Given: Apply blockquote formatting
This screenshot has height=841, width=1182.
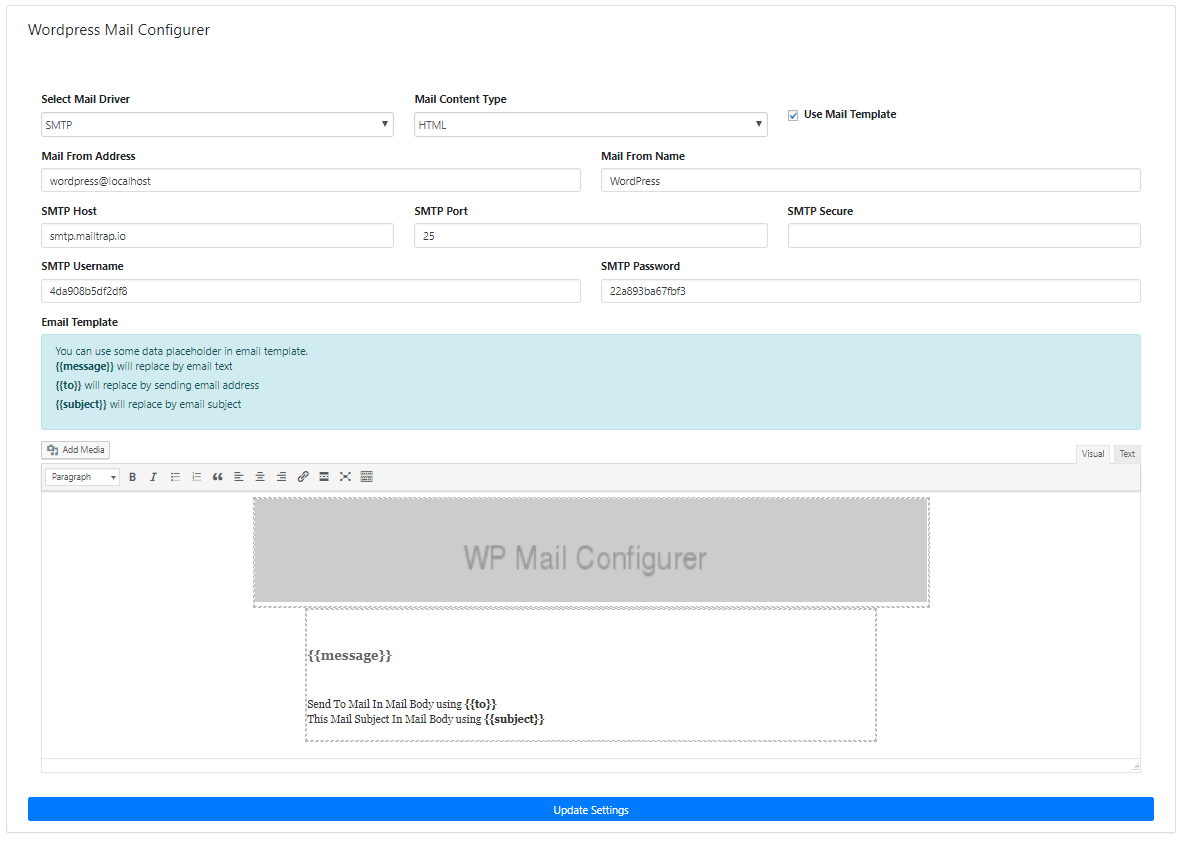Looking at the screenshot, I should pos(218,477).
